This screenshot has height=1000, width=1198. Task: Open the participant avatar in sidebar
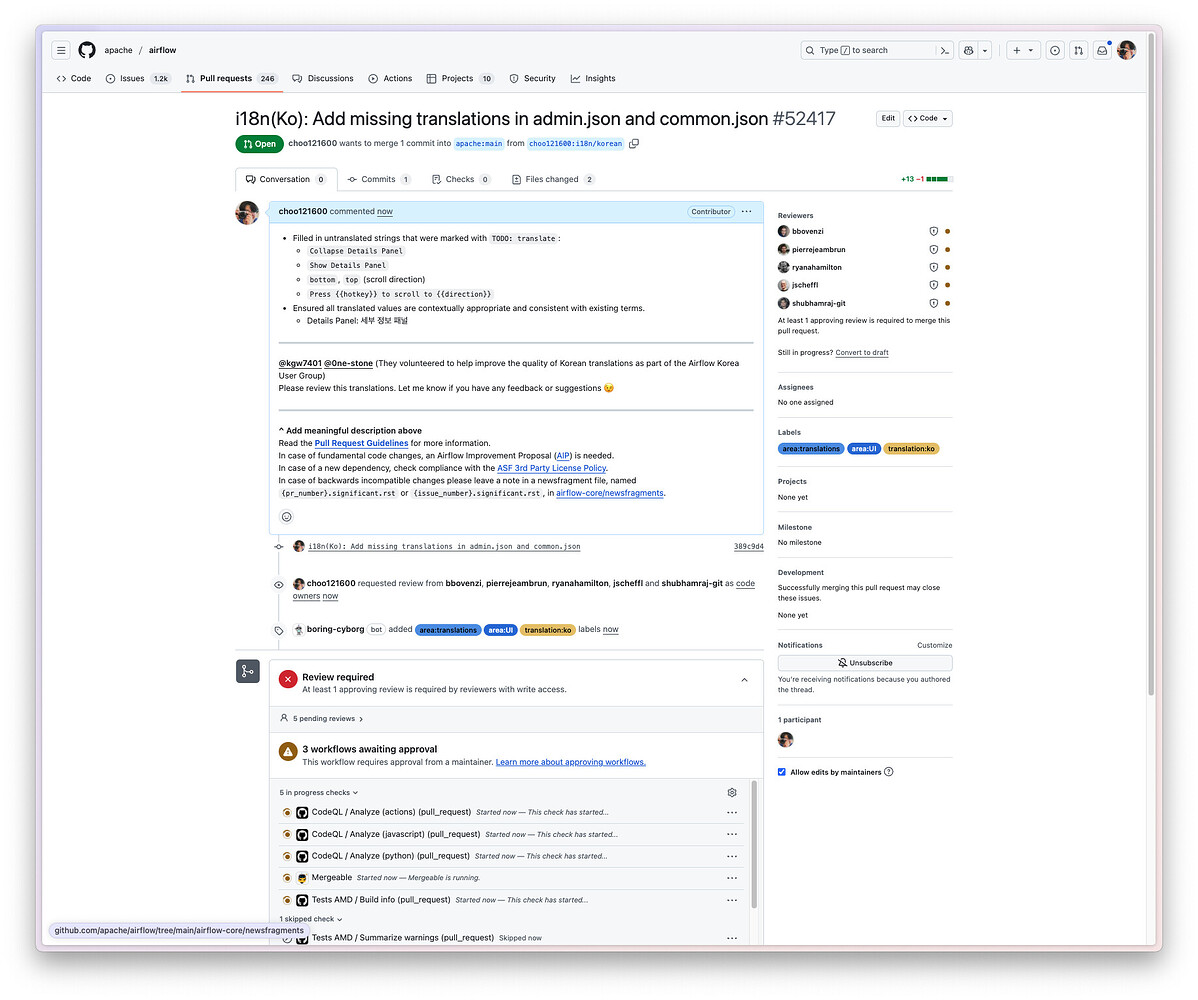pyautogui.click(x=785, y=739)
